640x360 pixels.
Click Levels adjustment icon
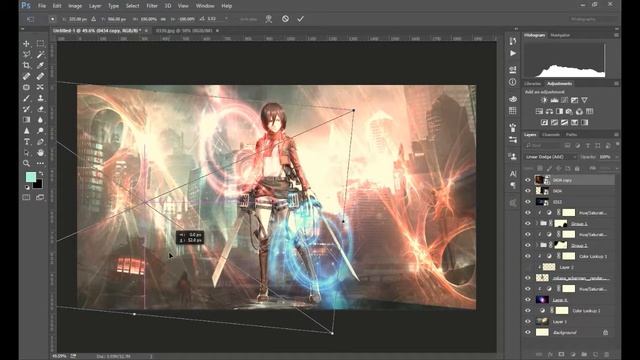[554, 100]
